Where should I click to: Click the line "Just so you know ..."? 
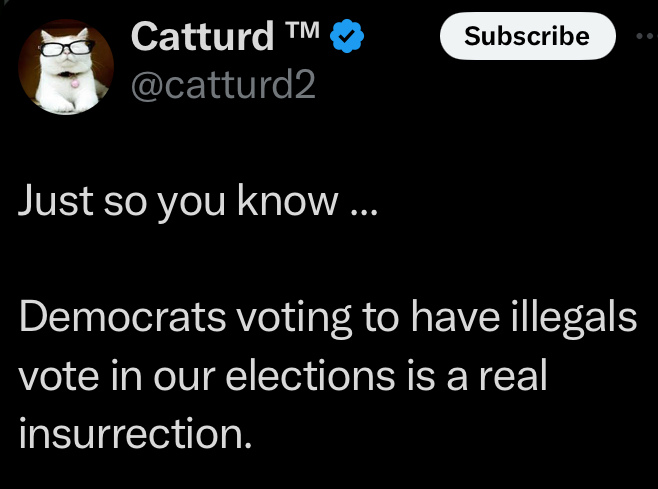tap(194, 203)
